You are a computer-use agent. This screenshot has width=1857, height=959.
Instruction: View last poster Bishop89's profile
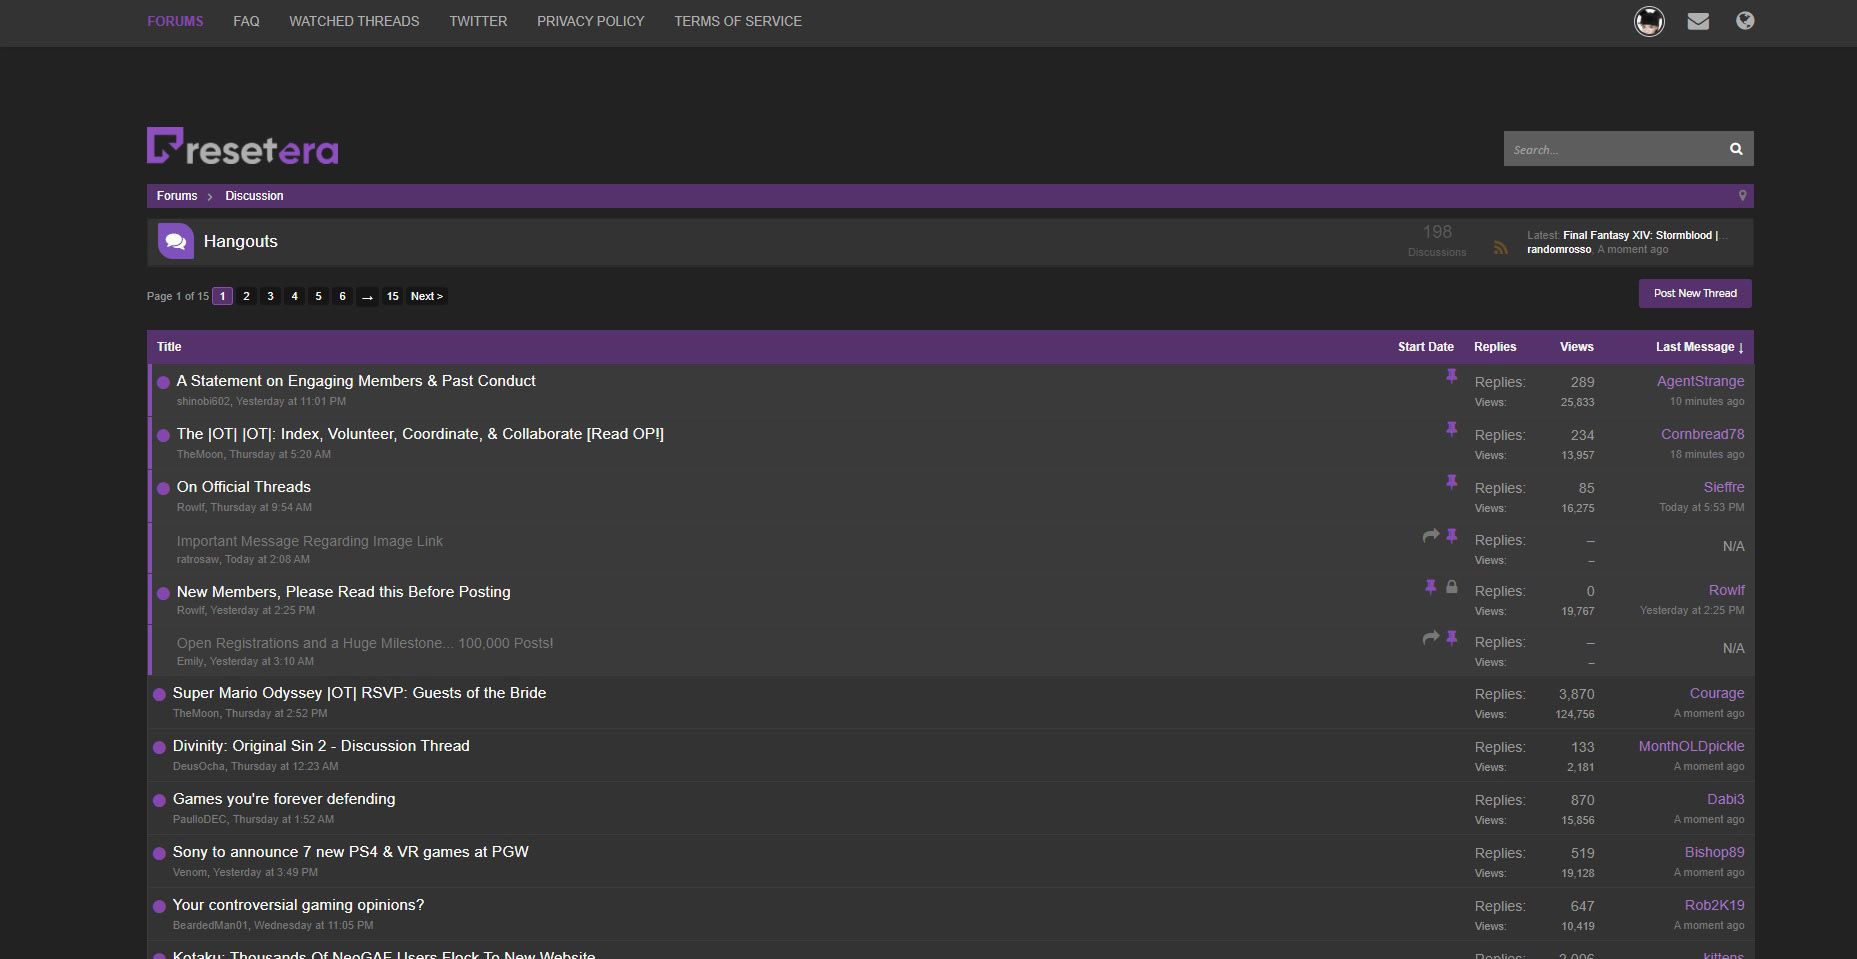[1714, 852]
